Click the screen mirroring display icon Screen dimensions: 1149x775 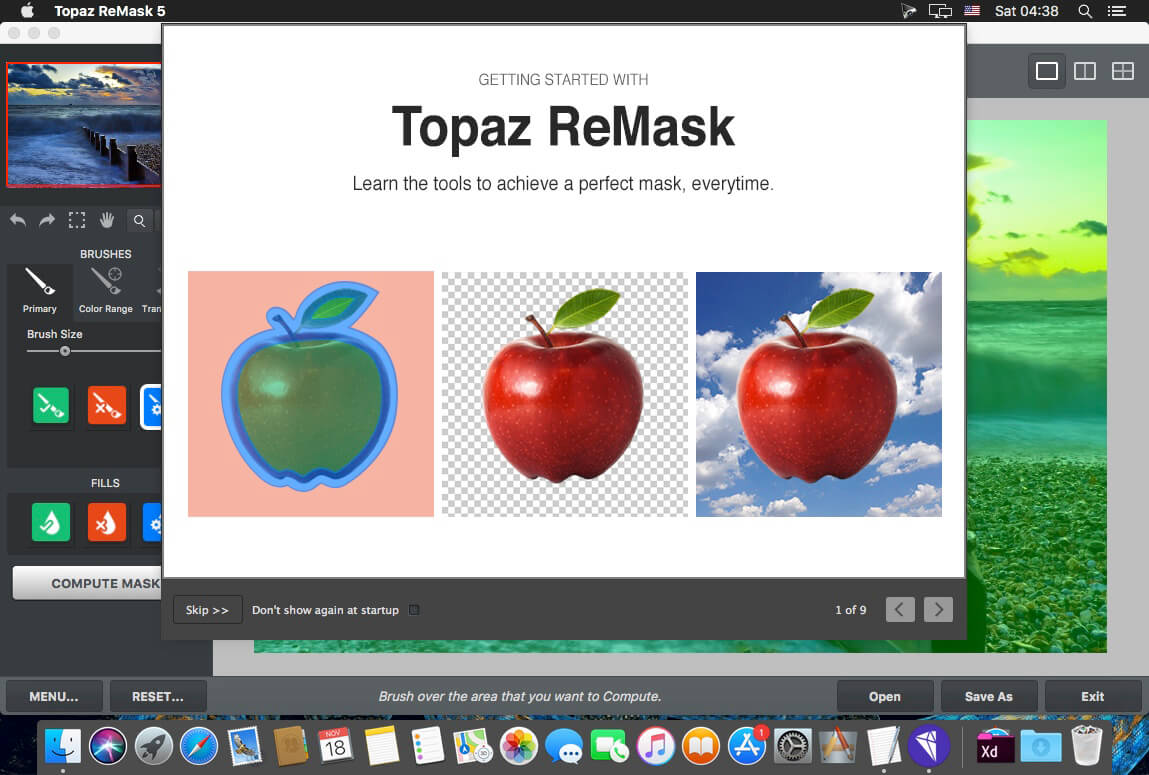pos(939,11)
